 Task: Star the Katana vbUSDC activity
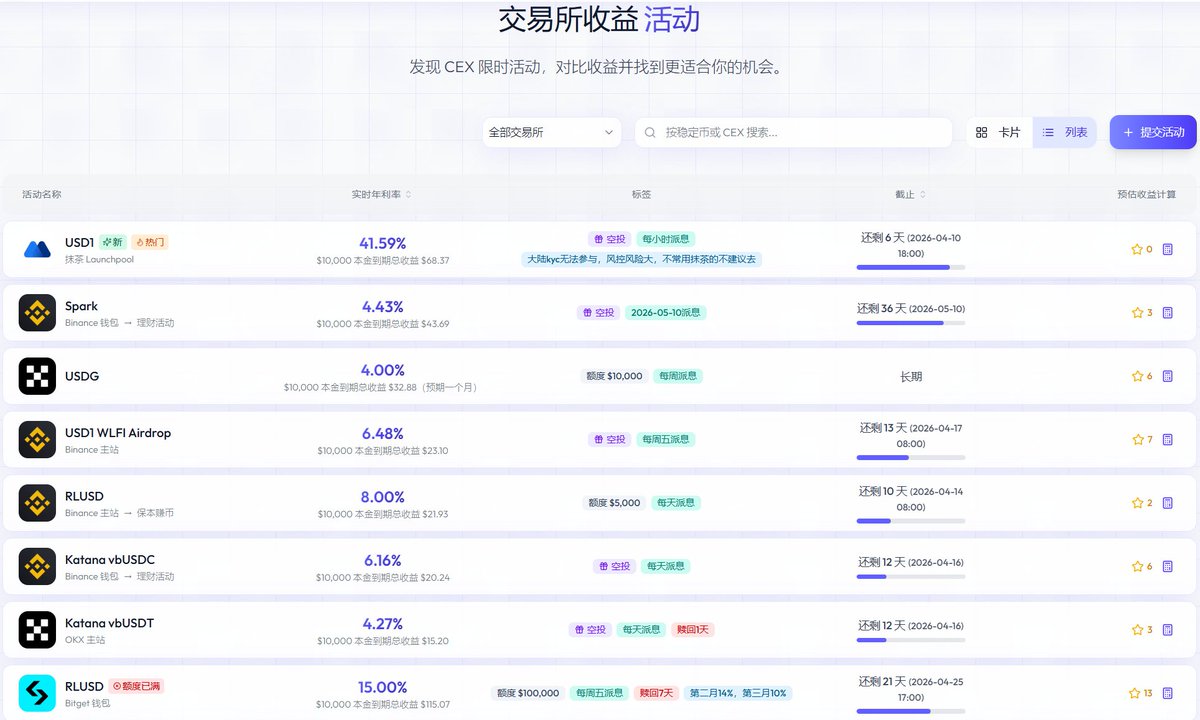click(x=1137, y=566)
